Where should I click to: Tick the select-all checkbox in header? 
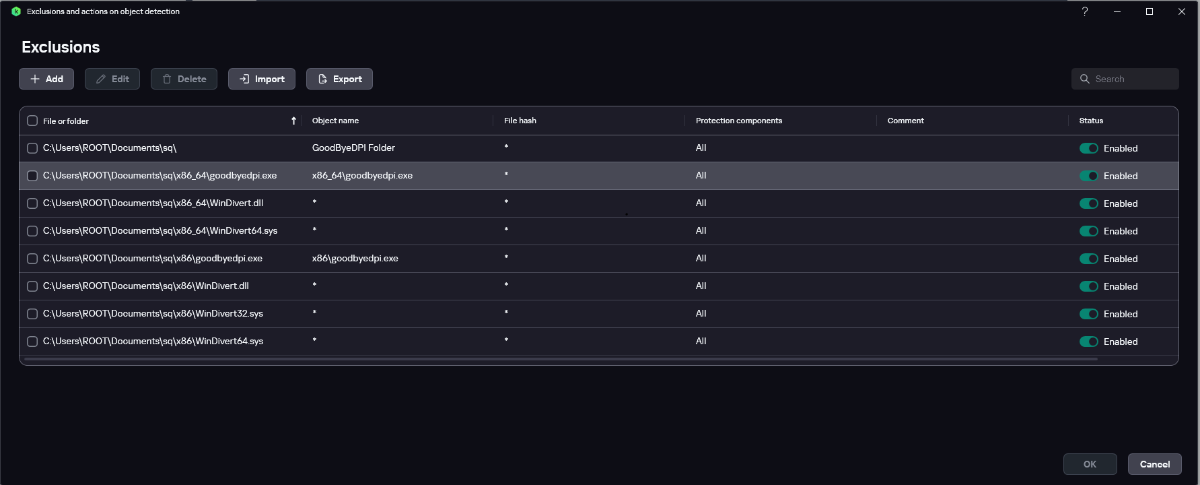coord(32,121)
